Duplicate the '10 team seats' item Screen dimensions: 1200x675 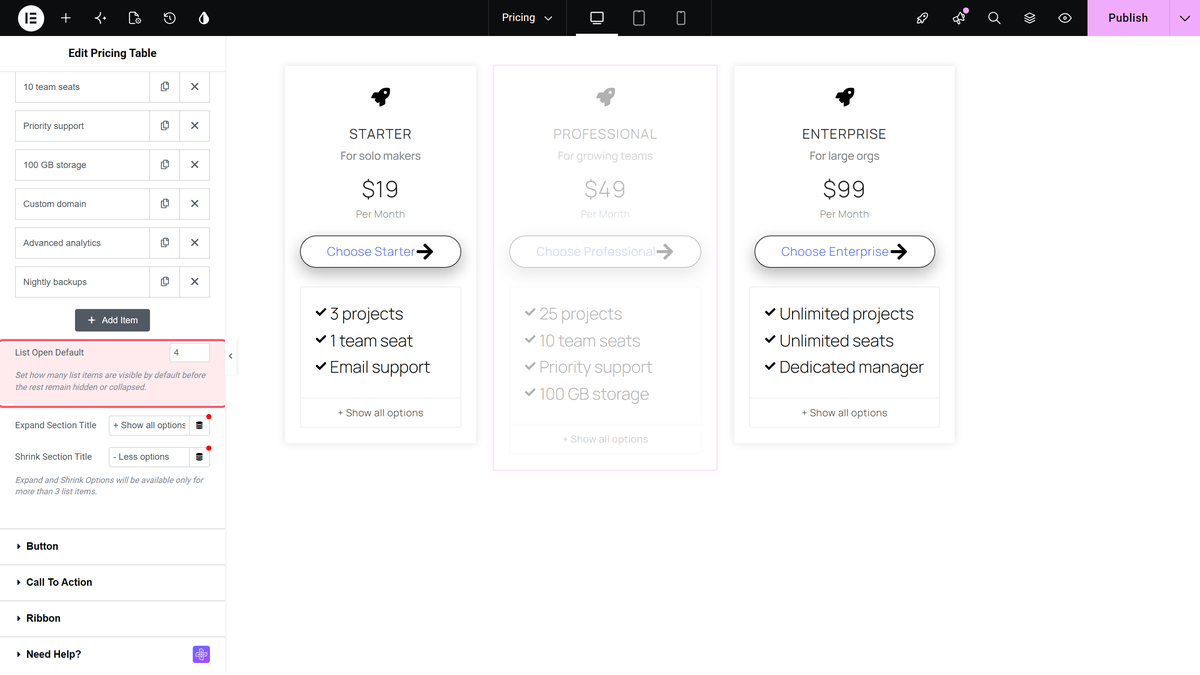pos(165,87)
